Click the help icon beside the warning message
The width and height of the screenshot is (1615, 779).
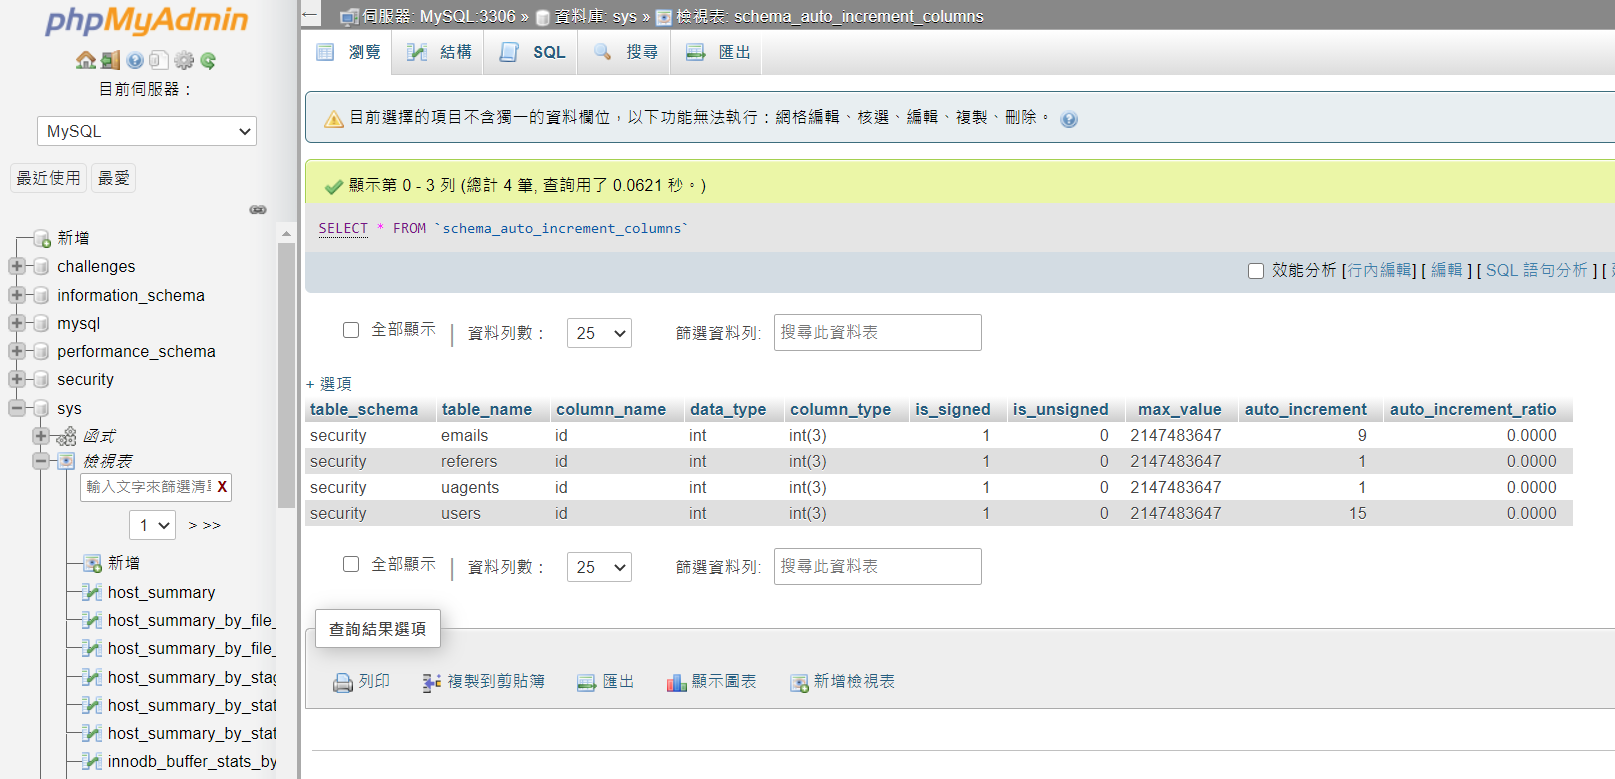(1069, 120)
